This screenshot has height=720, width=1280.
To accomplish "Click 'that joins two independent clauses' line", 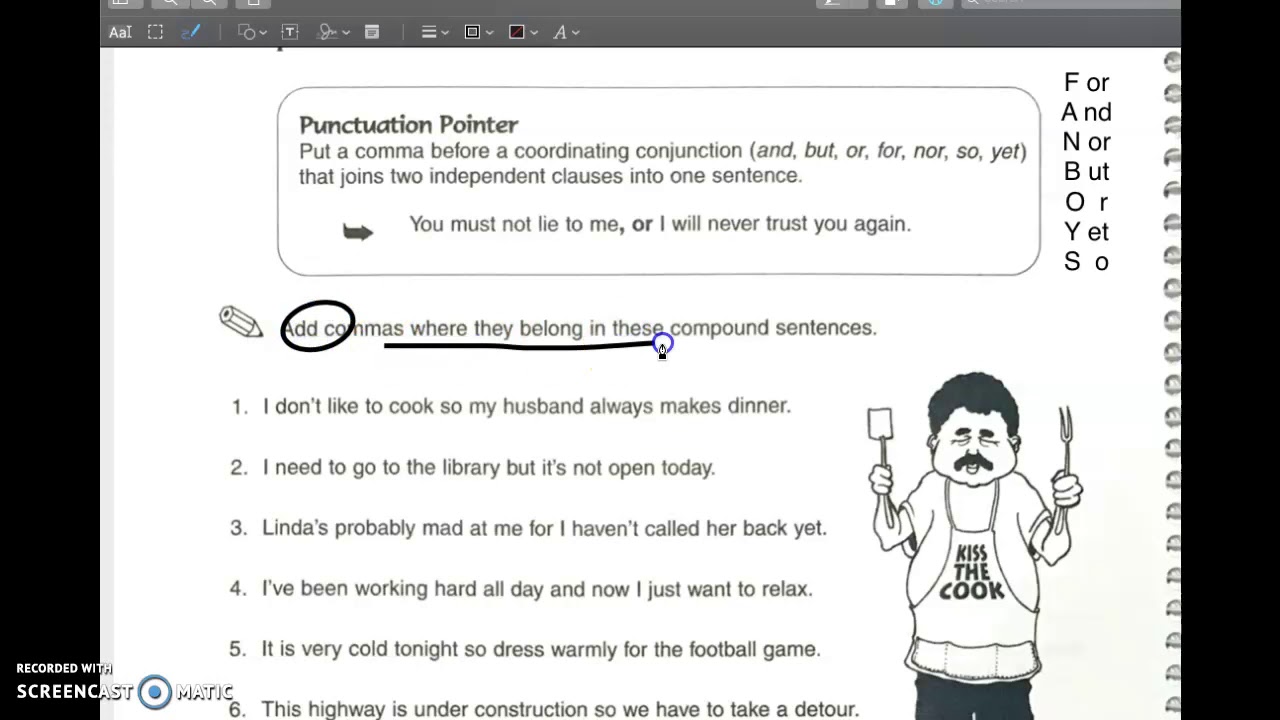I will 550,176.
